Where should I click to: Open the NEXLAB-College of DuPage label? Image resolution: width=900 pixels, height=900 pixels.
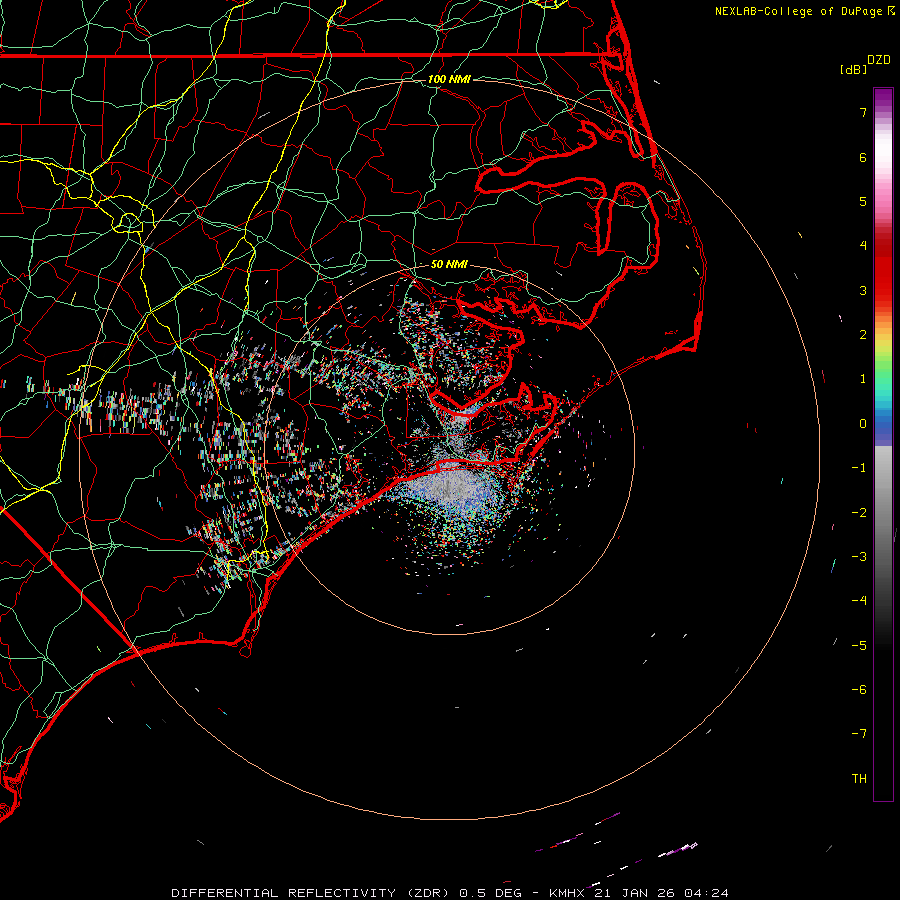(x=797, y=11)
